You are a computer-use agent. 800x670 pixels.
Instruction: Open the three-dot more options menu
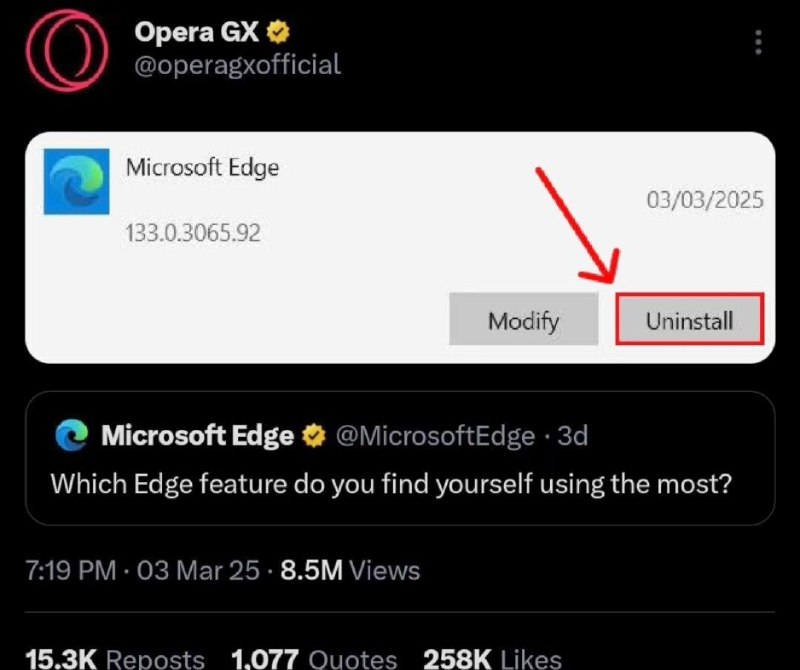click(759, 42)
